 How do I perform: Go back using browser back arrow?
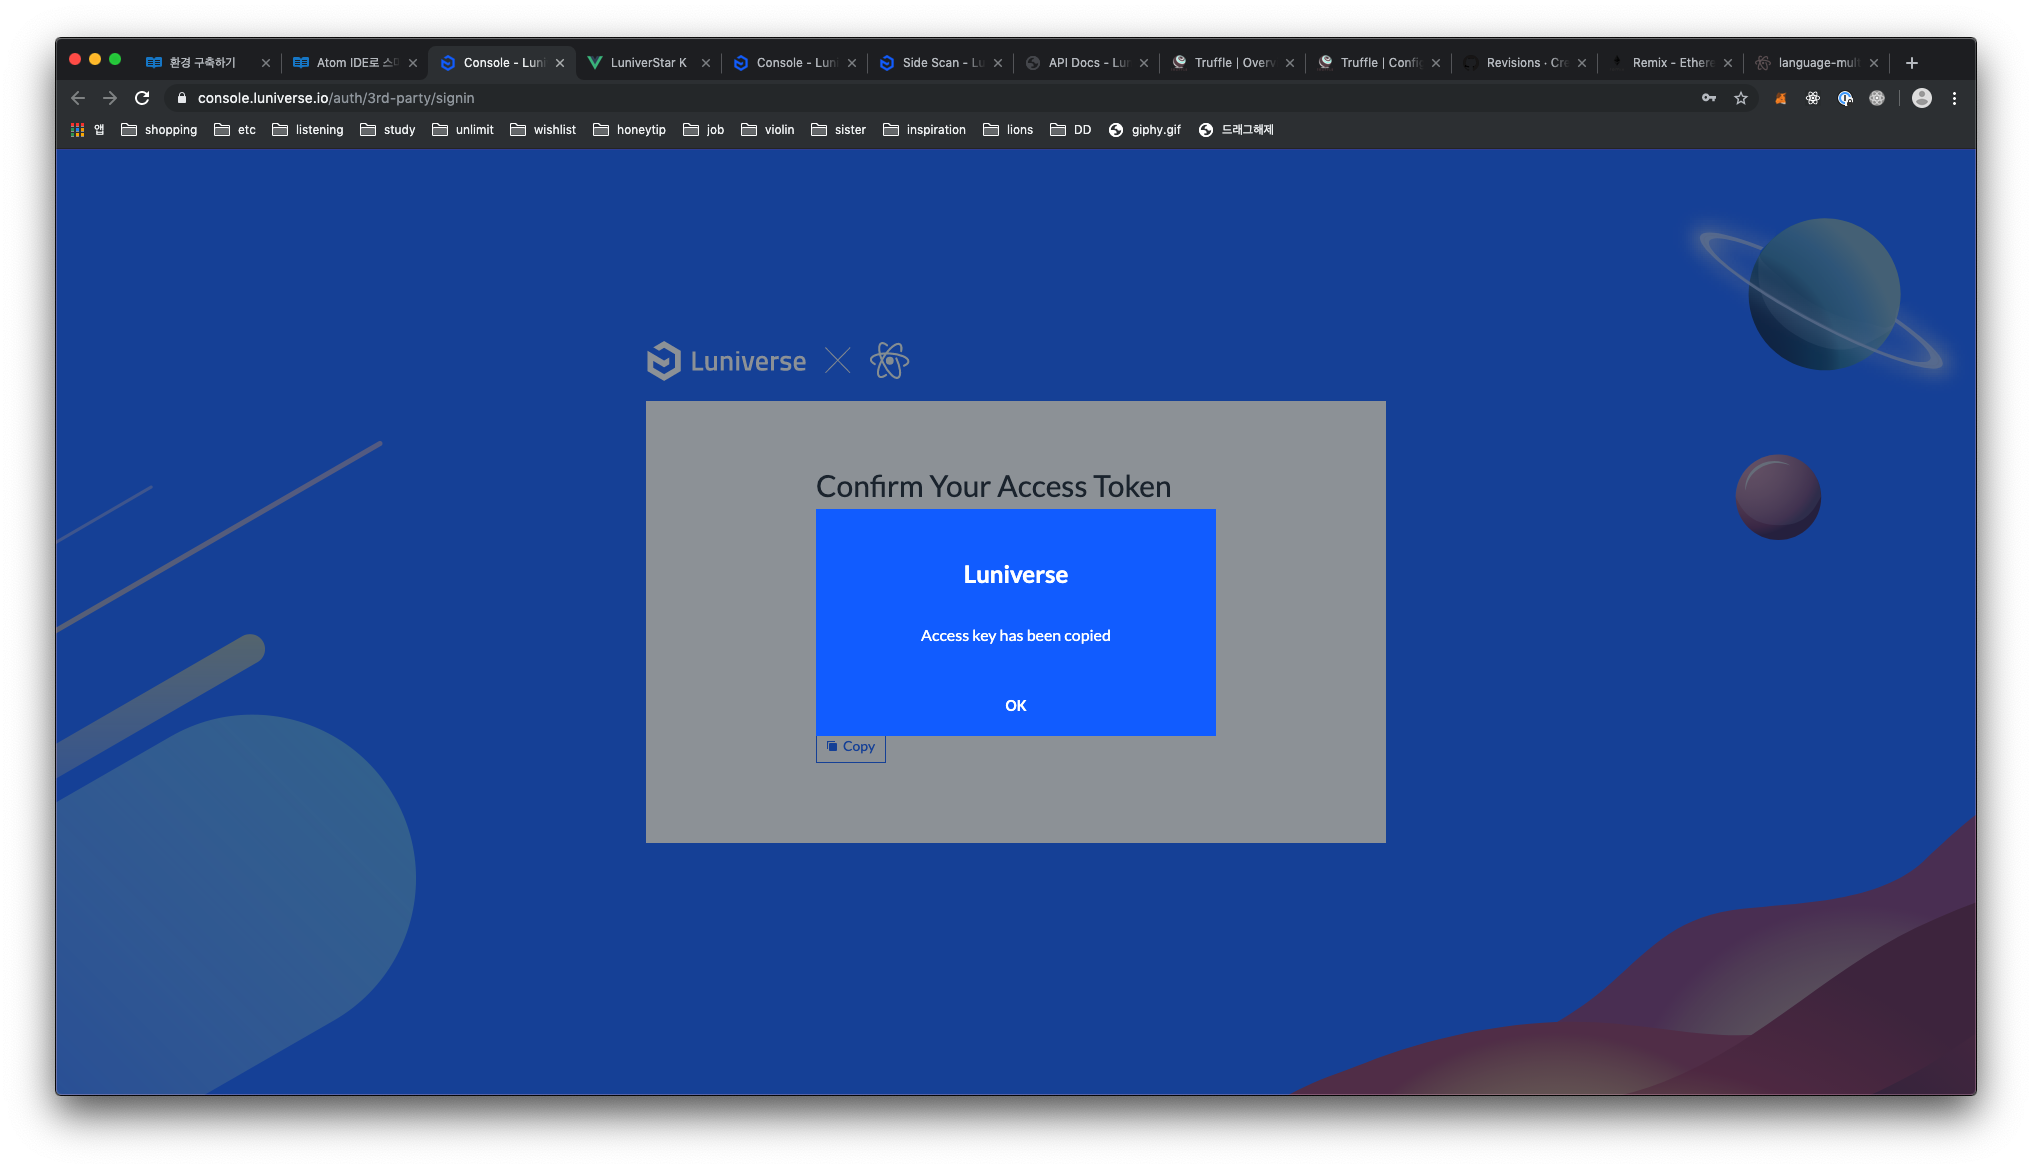[78, 98]
